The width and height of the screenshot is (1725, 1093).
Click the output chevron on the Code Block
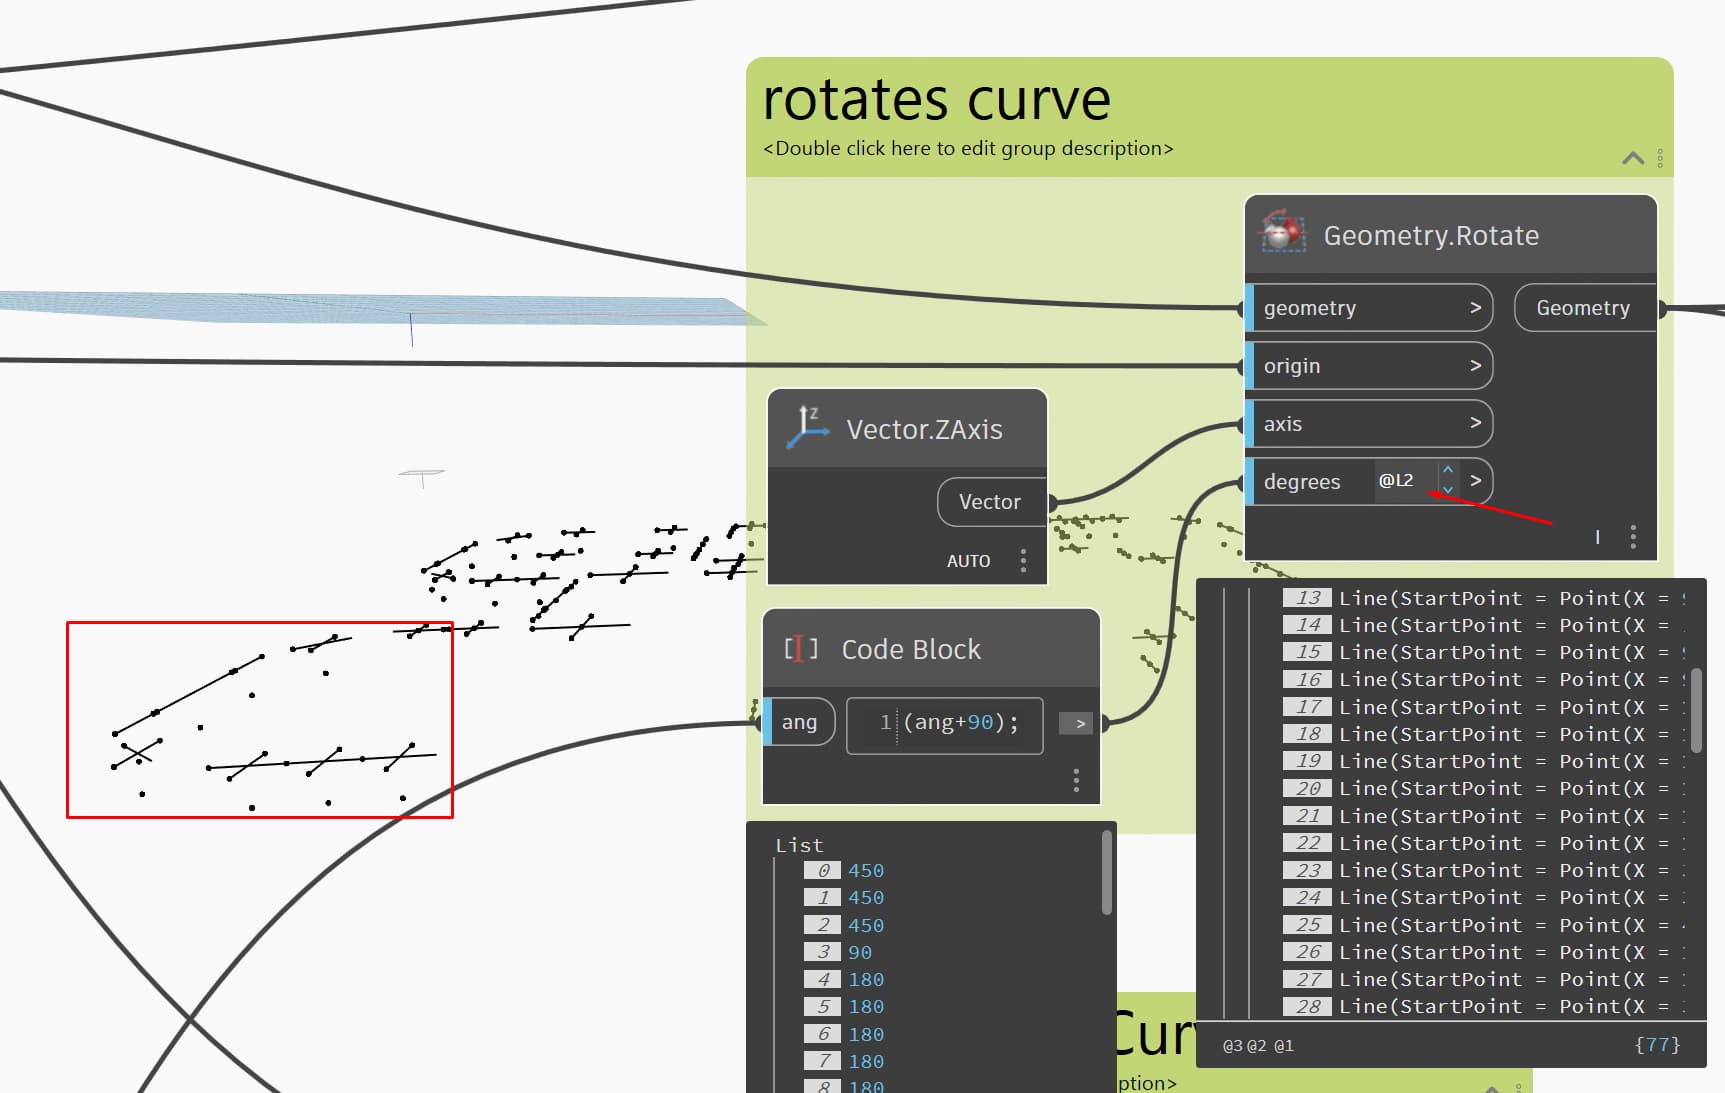point(1076,722)
